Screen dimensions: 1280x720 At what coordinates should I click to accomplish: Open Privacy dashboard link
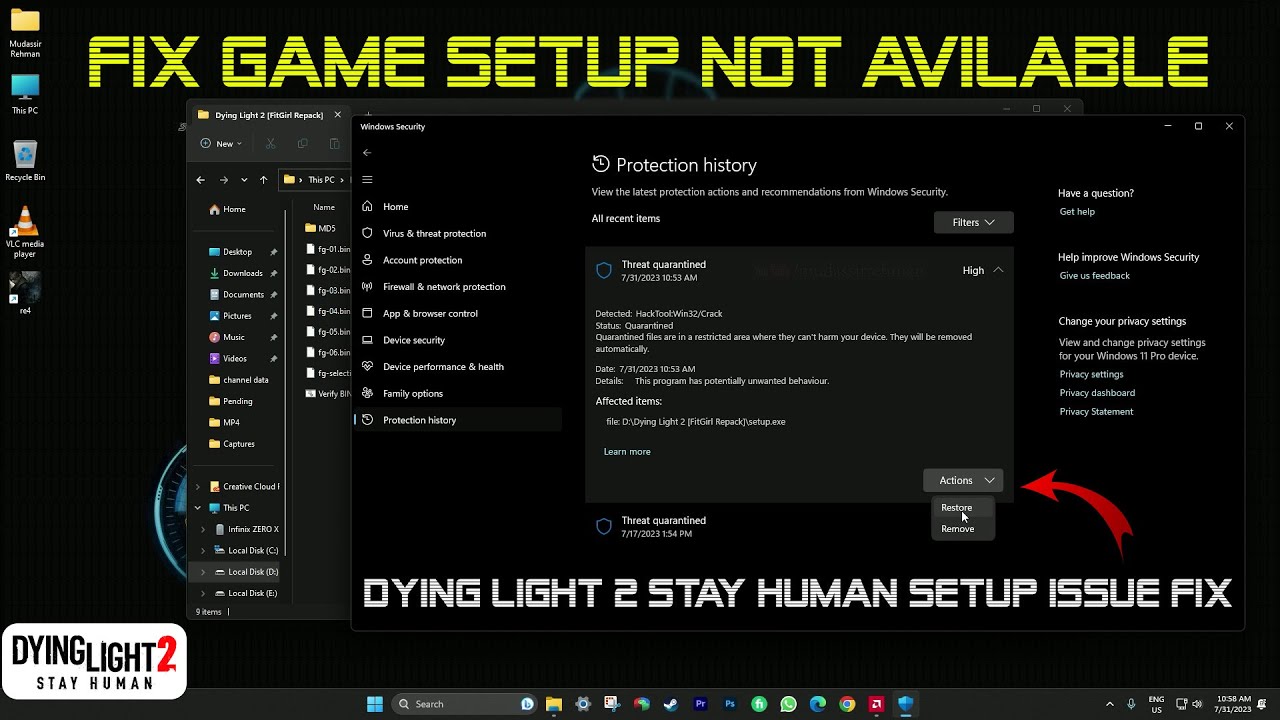[x=1097, y=393]
